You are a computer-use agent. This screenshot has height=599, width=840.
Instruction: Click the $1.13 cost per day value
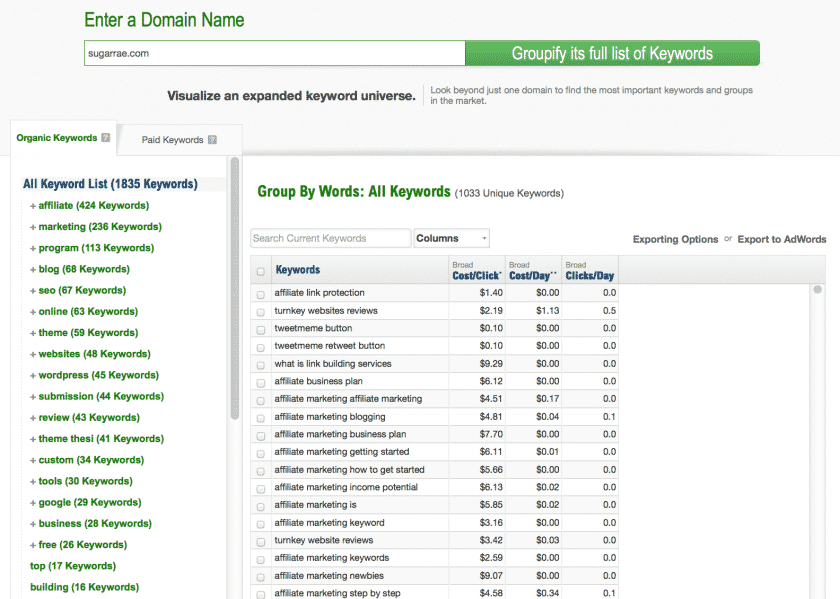(x=548, y=310)
